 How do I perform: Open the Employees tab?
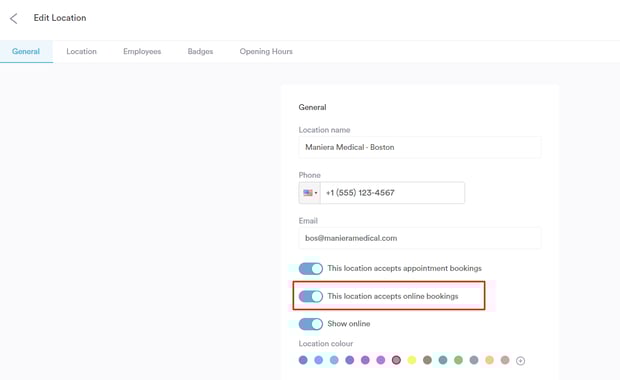(x=142, y=51)
